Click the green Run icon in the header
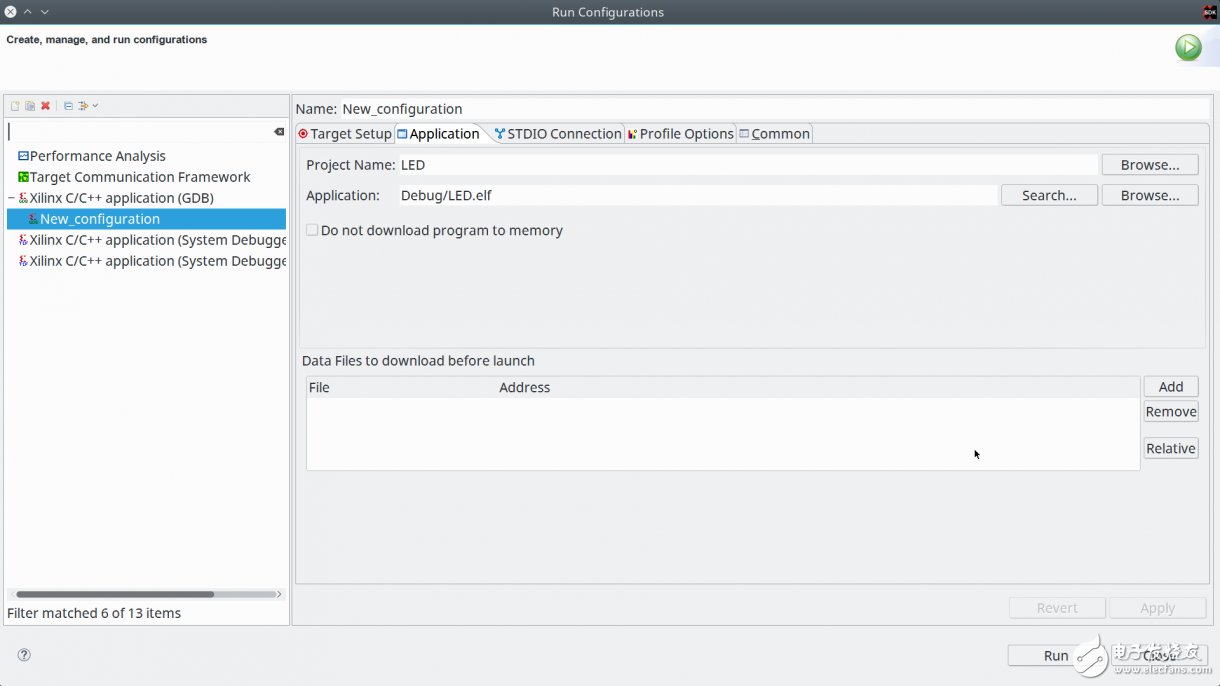Image resolution: width=1220 pixels, height=686 pixels. point(1188,47)
